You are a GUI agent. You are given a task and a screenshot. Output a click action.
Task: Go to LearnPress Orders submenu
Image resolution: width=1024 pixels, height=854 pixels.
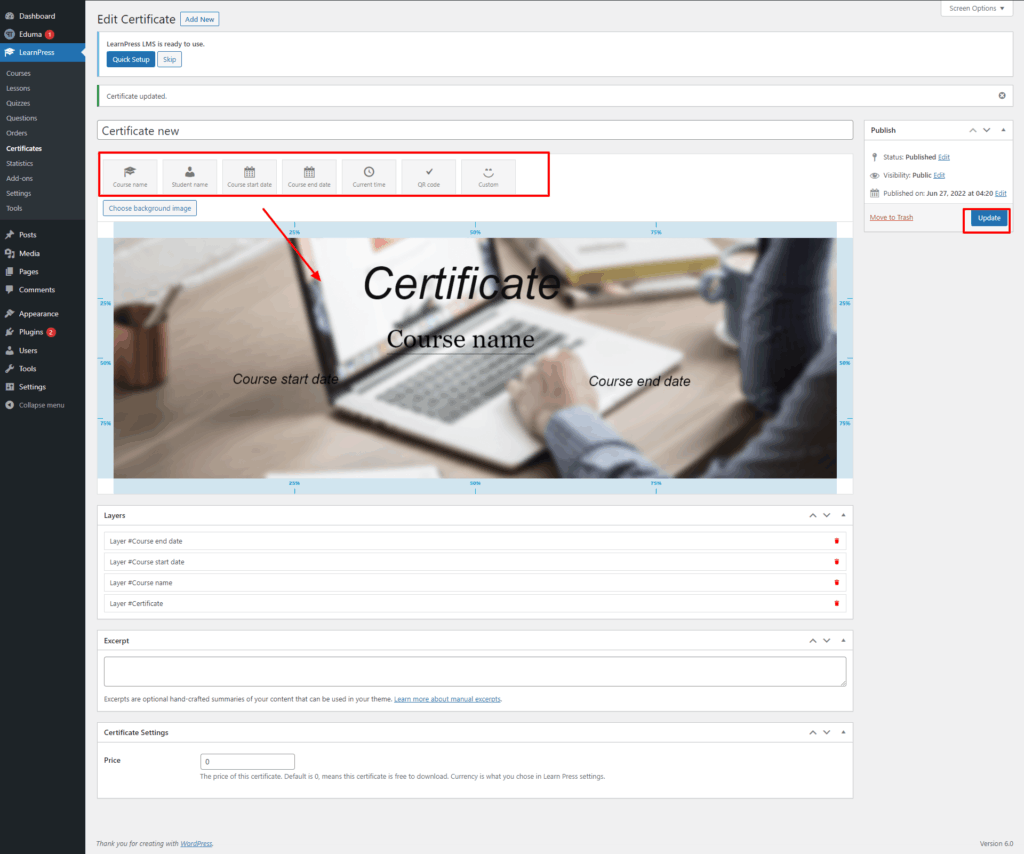click(x=17, y=133)
